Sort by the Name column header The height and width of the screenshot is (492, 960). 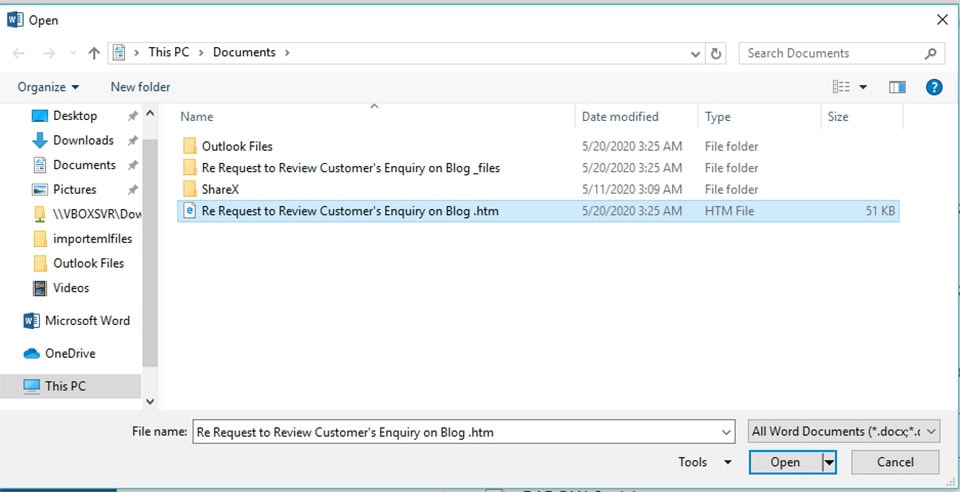[x=197, y=116]
